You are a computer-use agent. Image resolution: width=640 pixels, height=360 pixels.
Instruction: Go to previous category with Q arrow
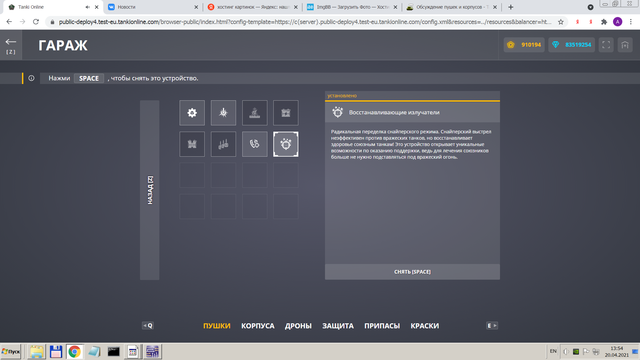[148, 325]
